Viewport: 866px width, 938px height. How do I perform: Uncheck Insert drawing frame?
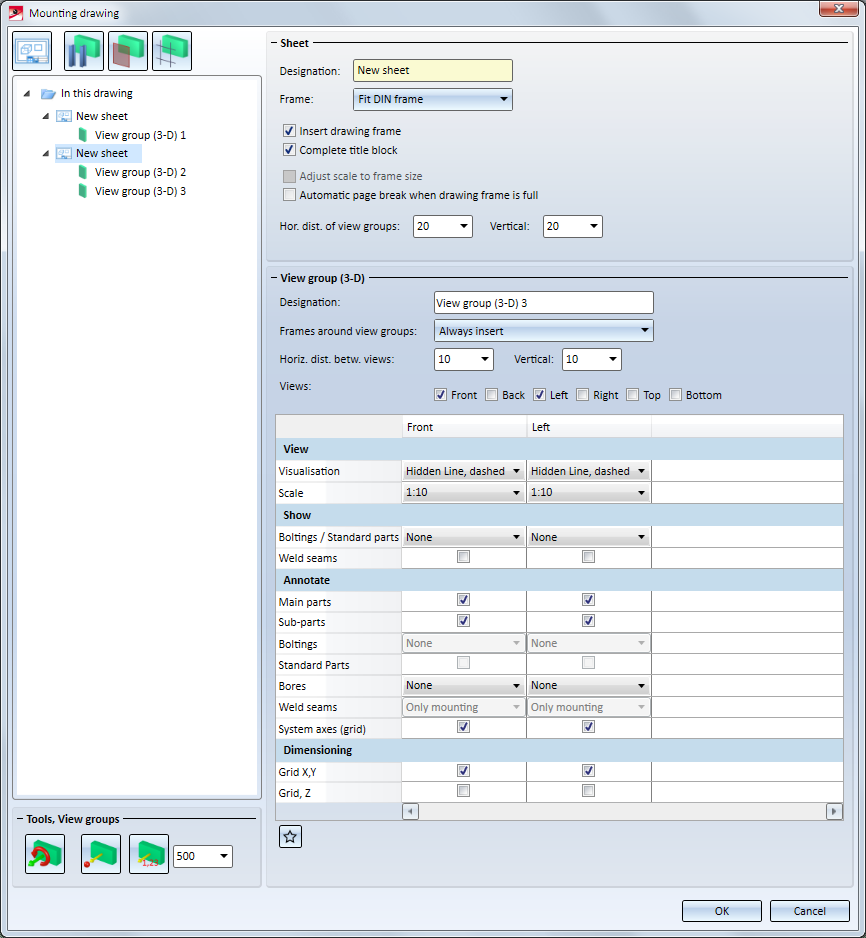pyautogui.click(x=290, y=131)
